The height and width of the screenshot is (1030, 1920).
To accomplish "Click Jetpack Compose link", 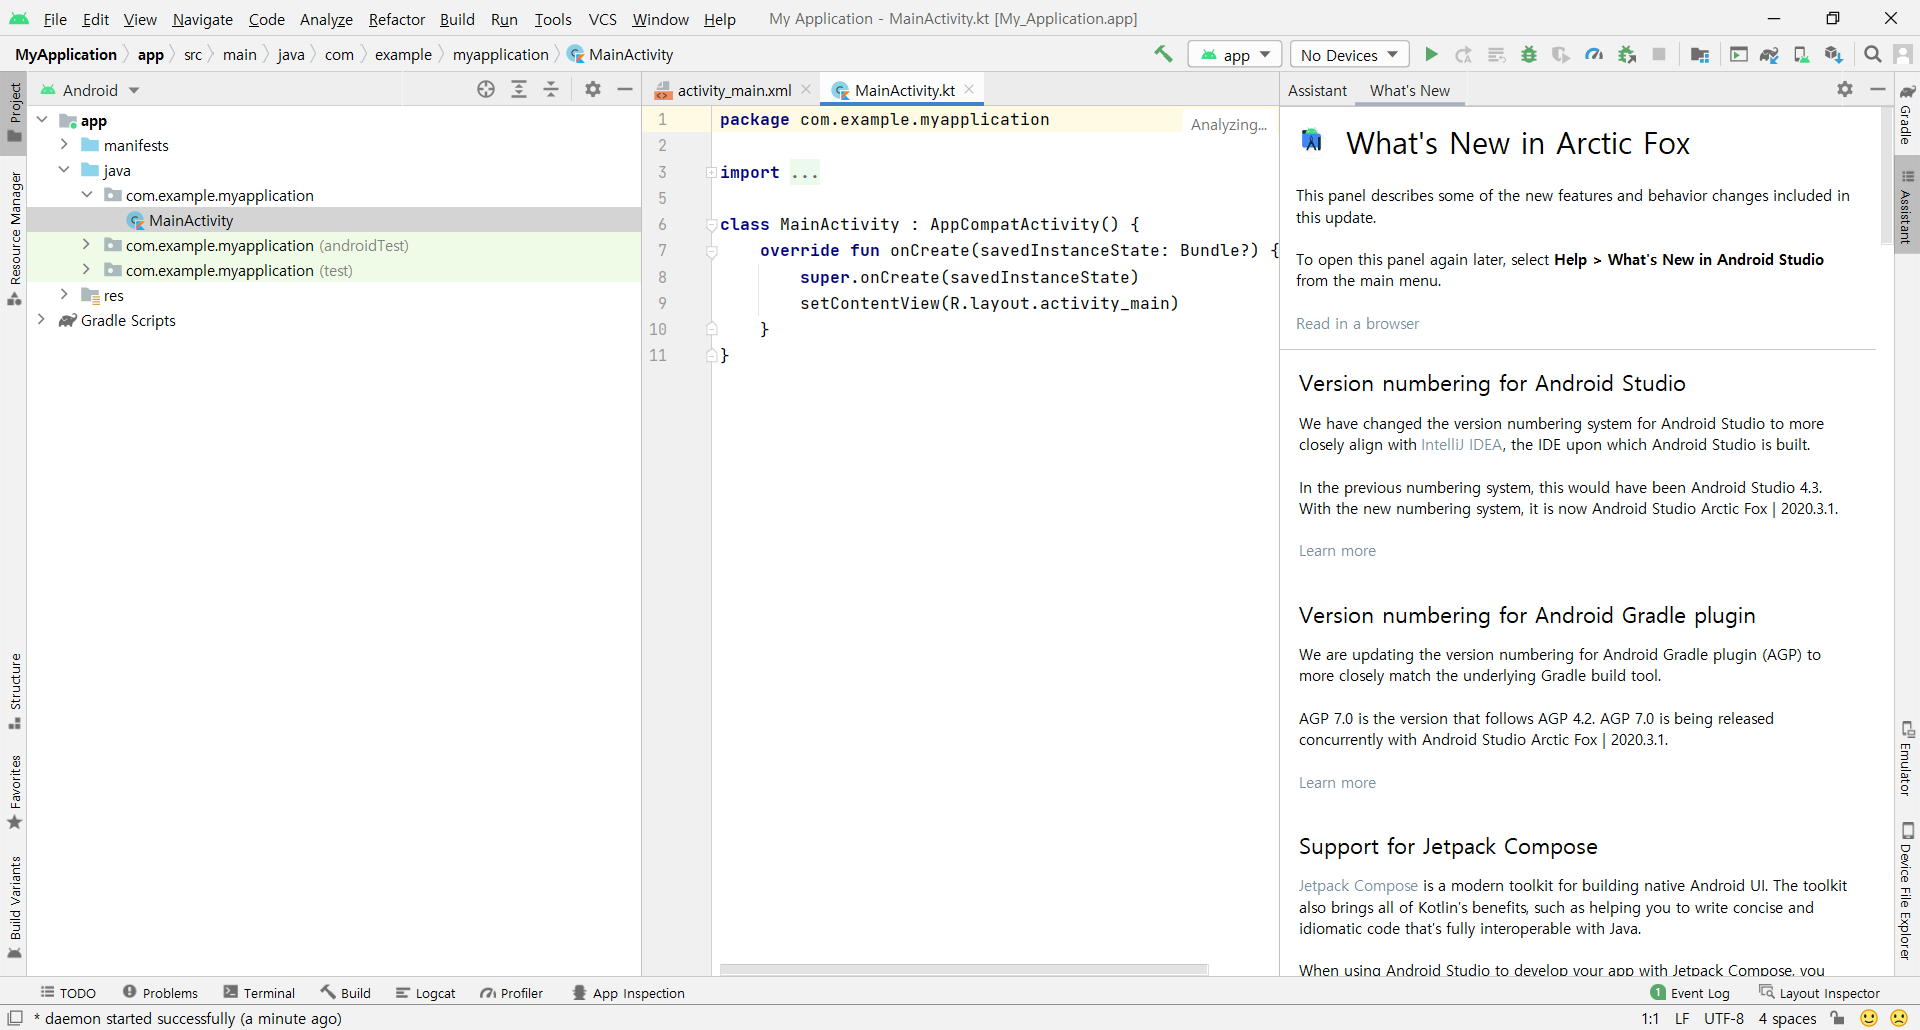I will (1358, 886).
